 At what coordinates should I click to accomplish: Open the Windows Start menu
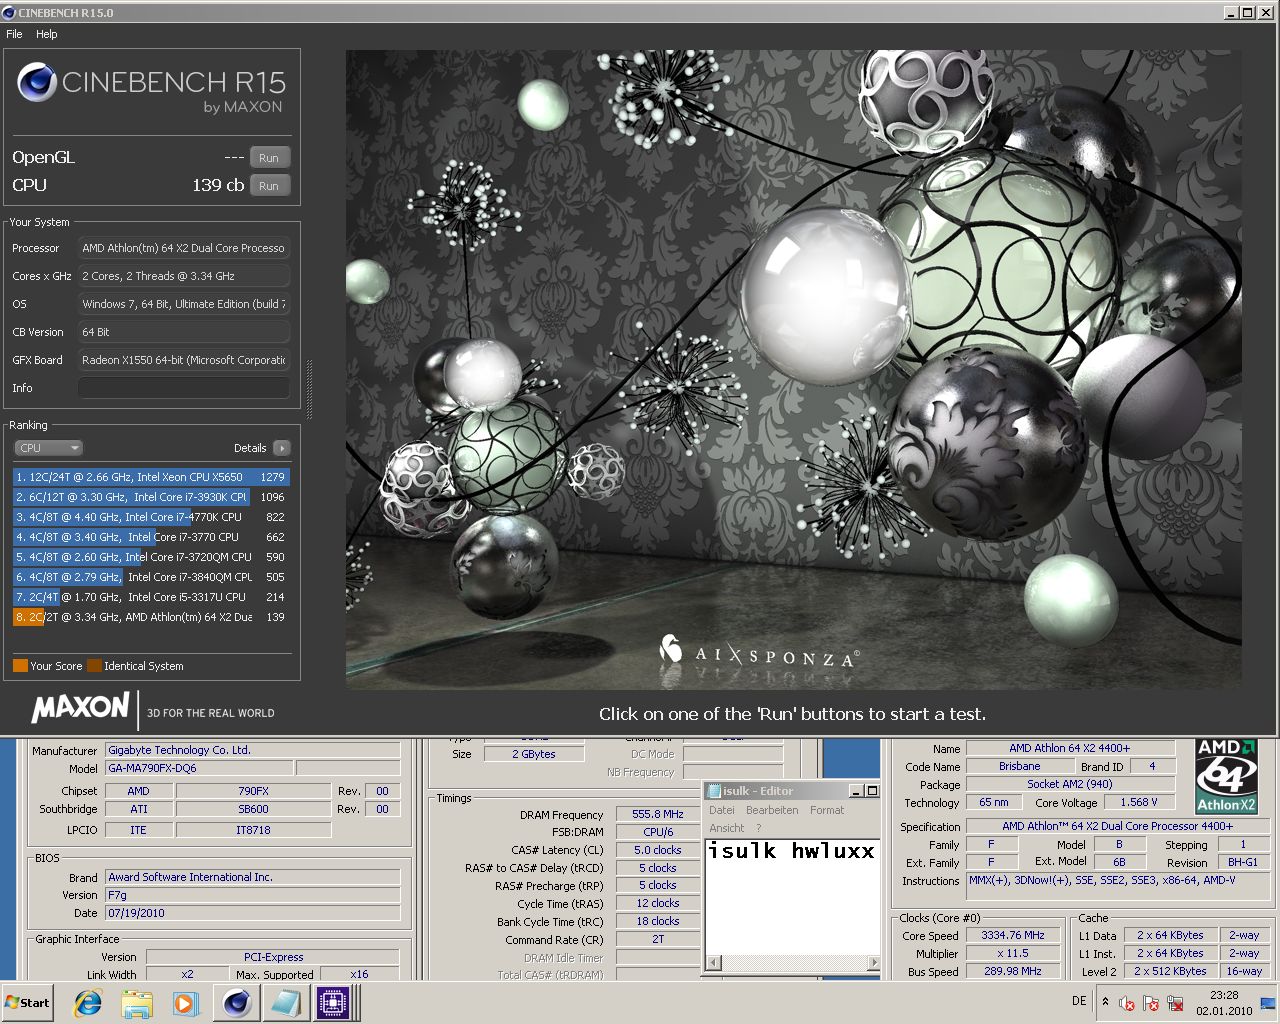(27, 1003)
